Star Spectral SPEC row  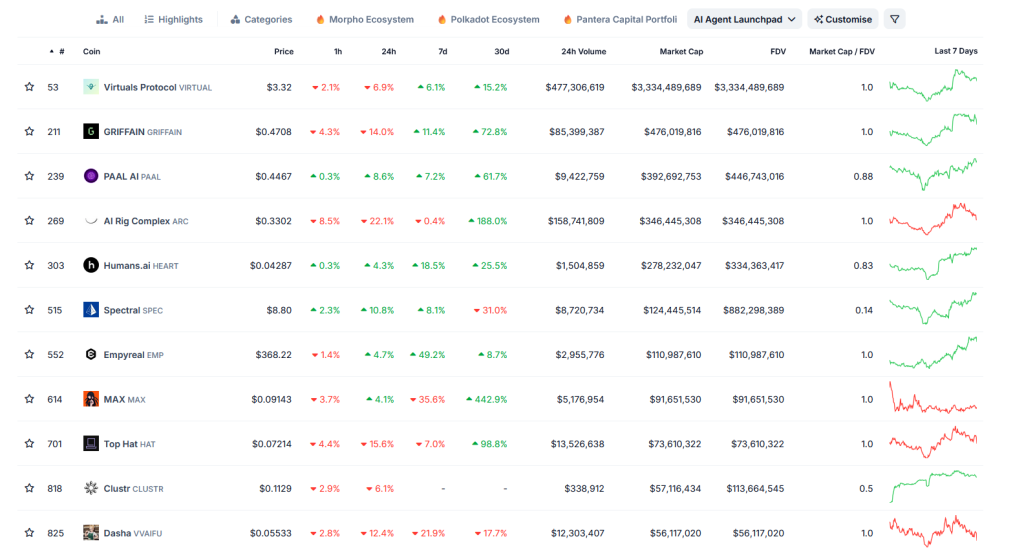coord(29,310)
